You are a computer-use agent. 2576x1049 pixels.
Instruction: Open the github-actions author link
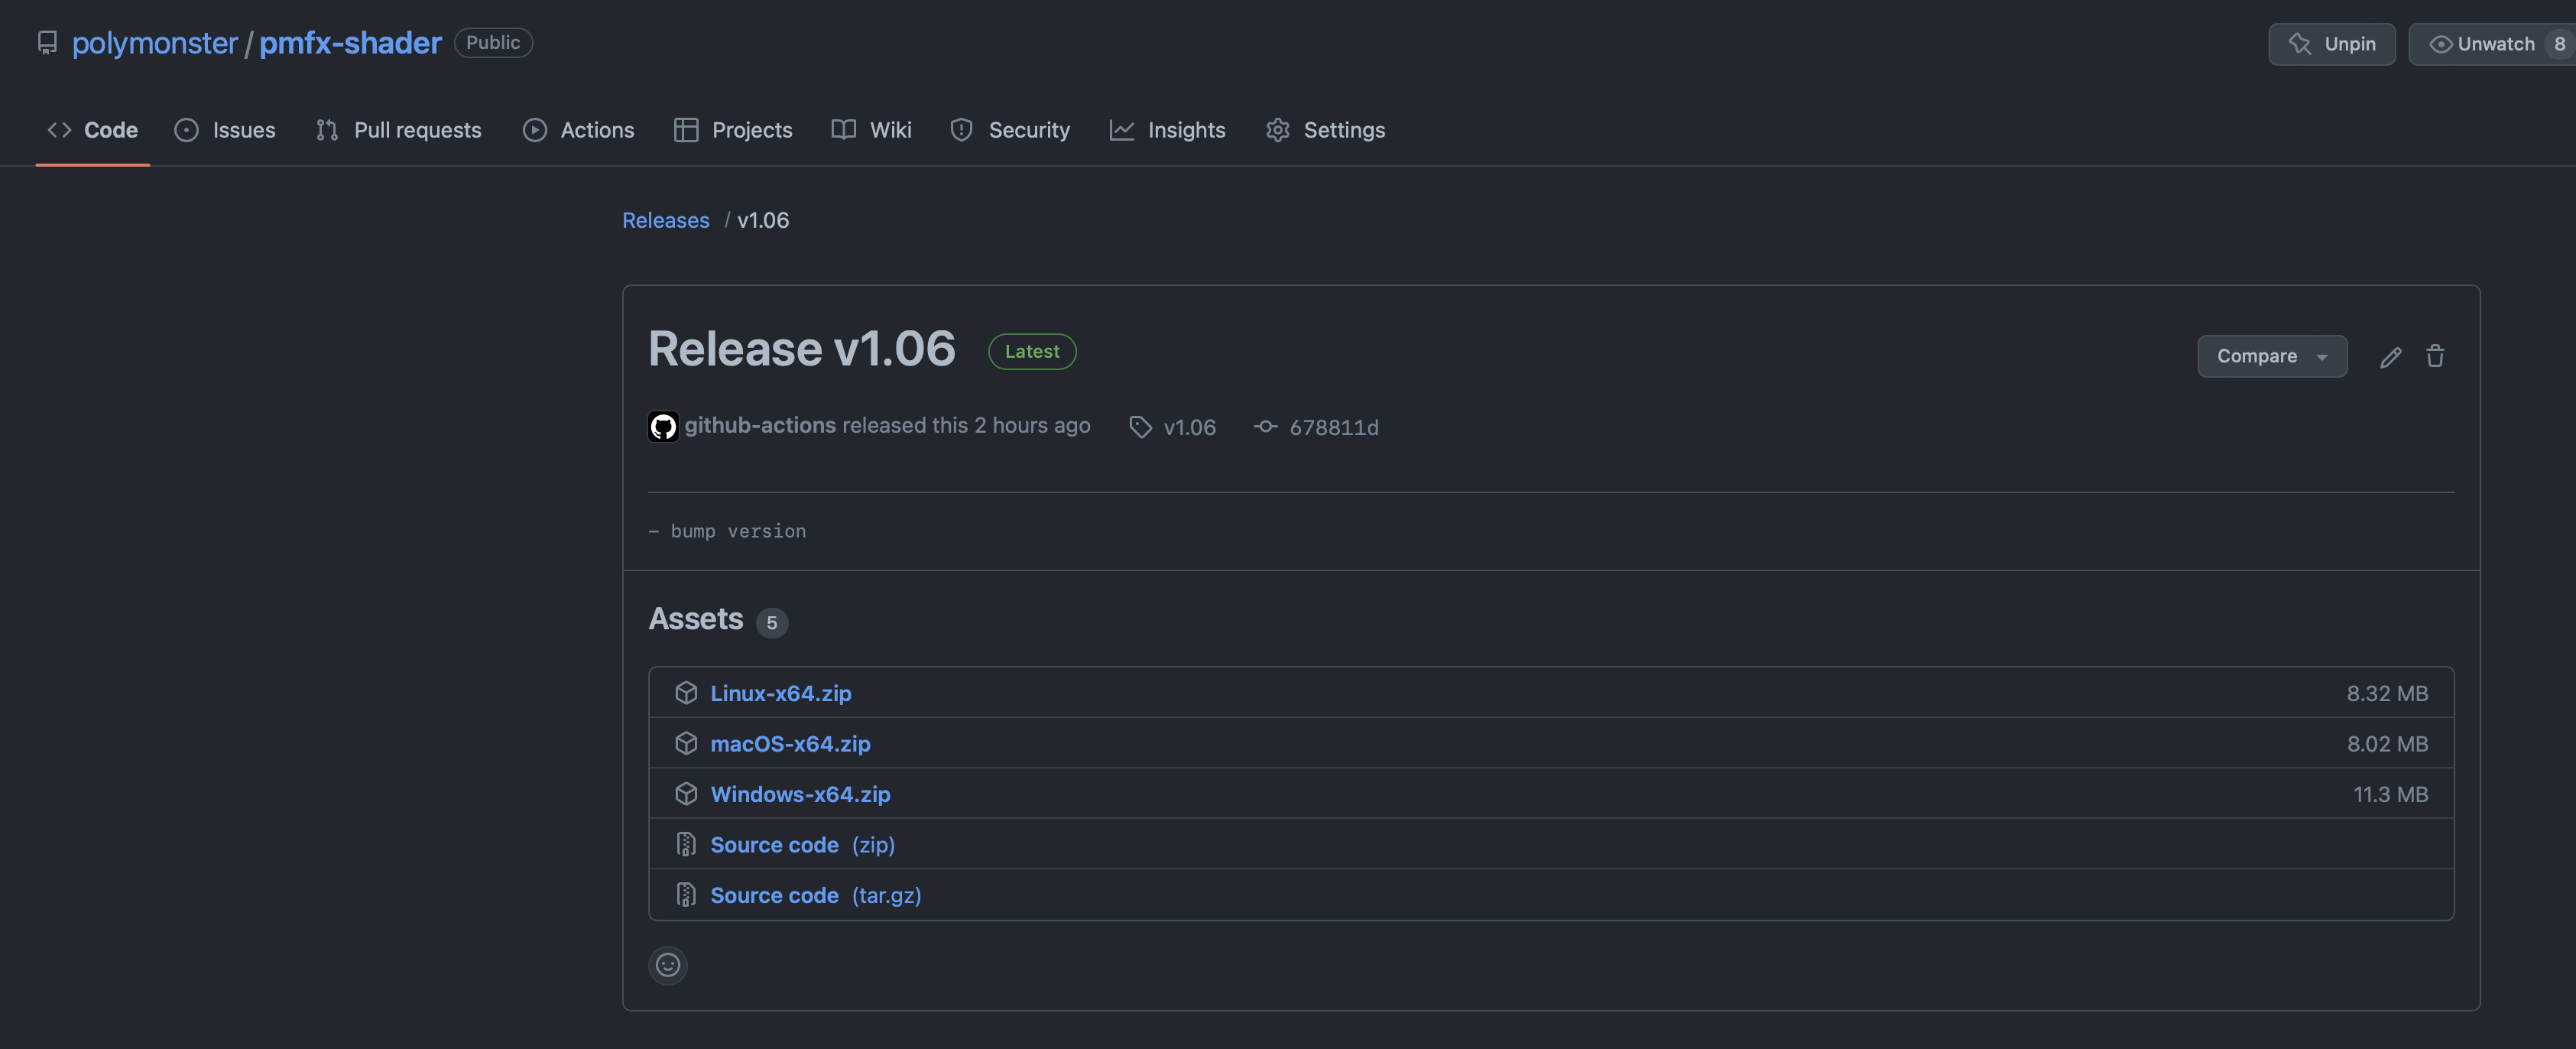760,426
